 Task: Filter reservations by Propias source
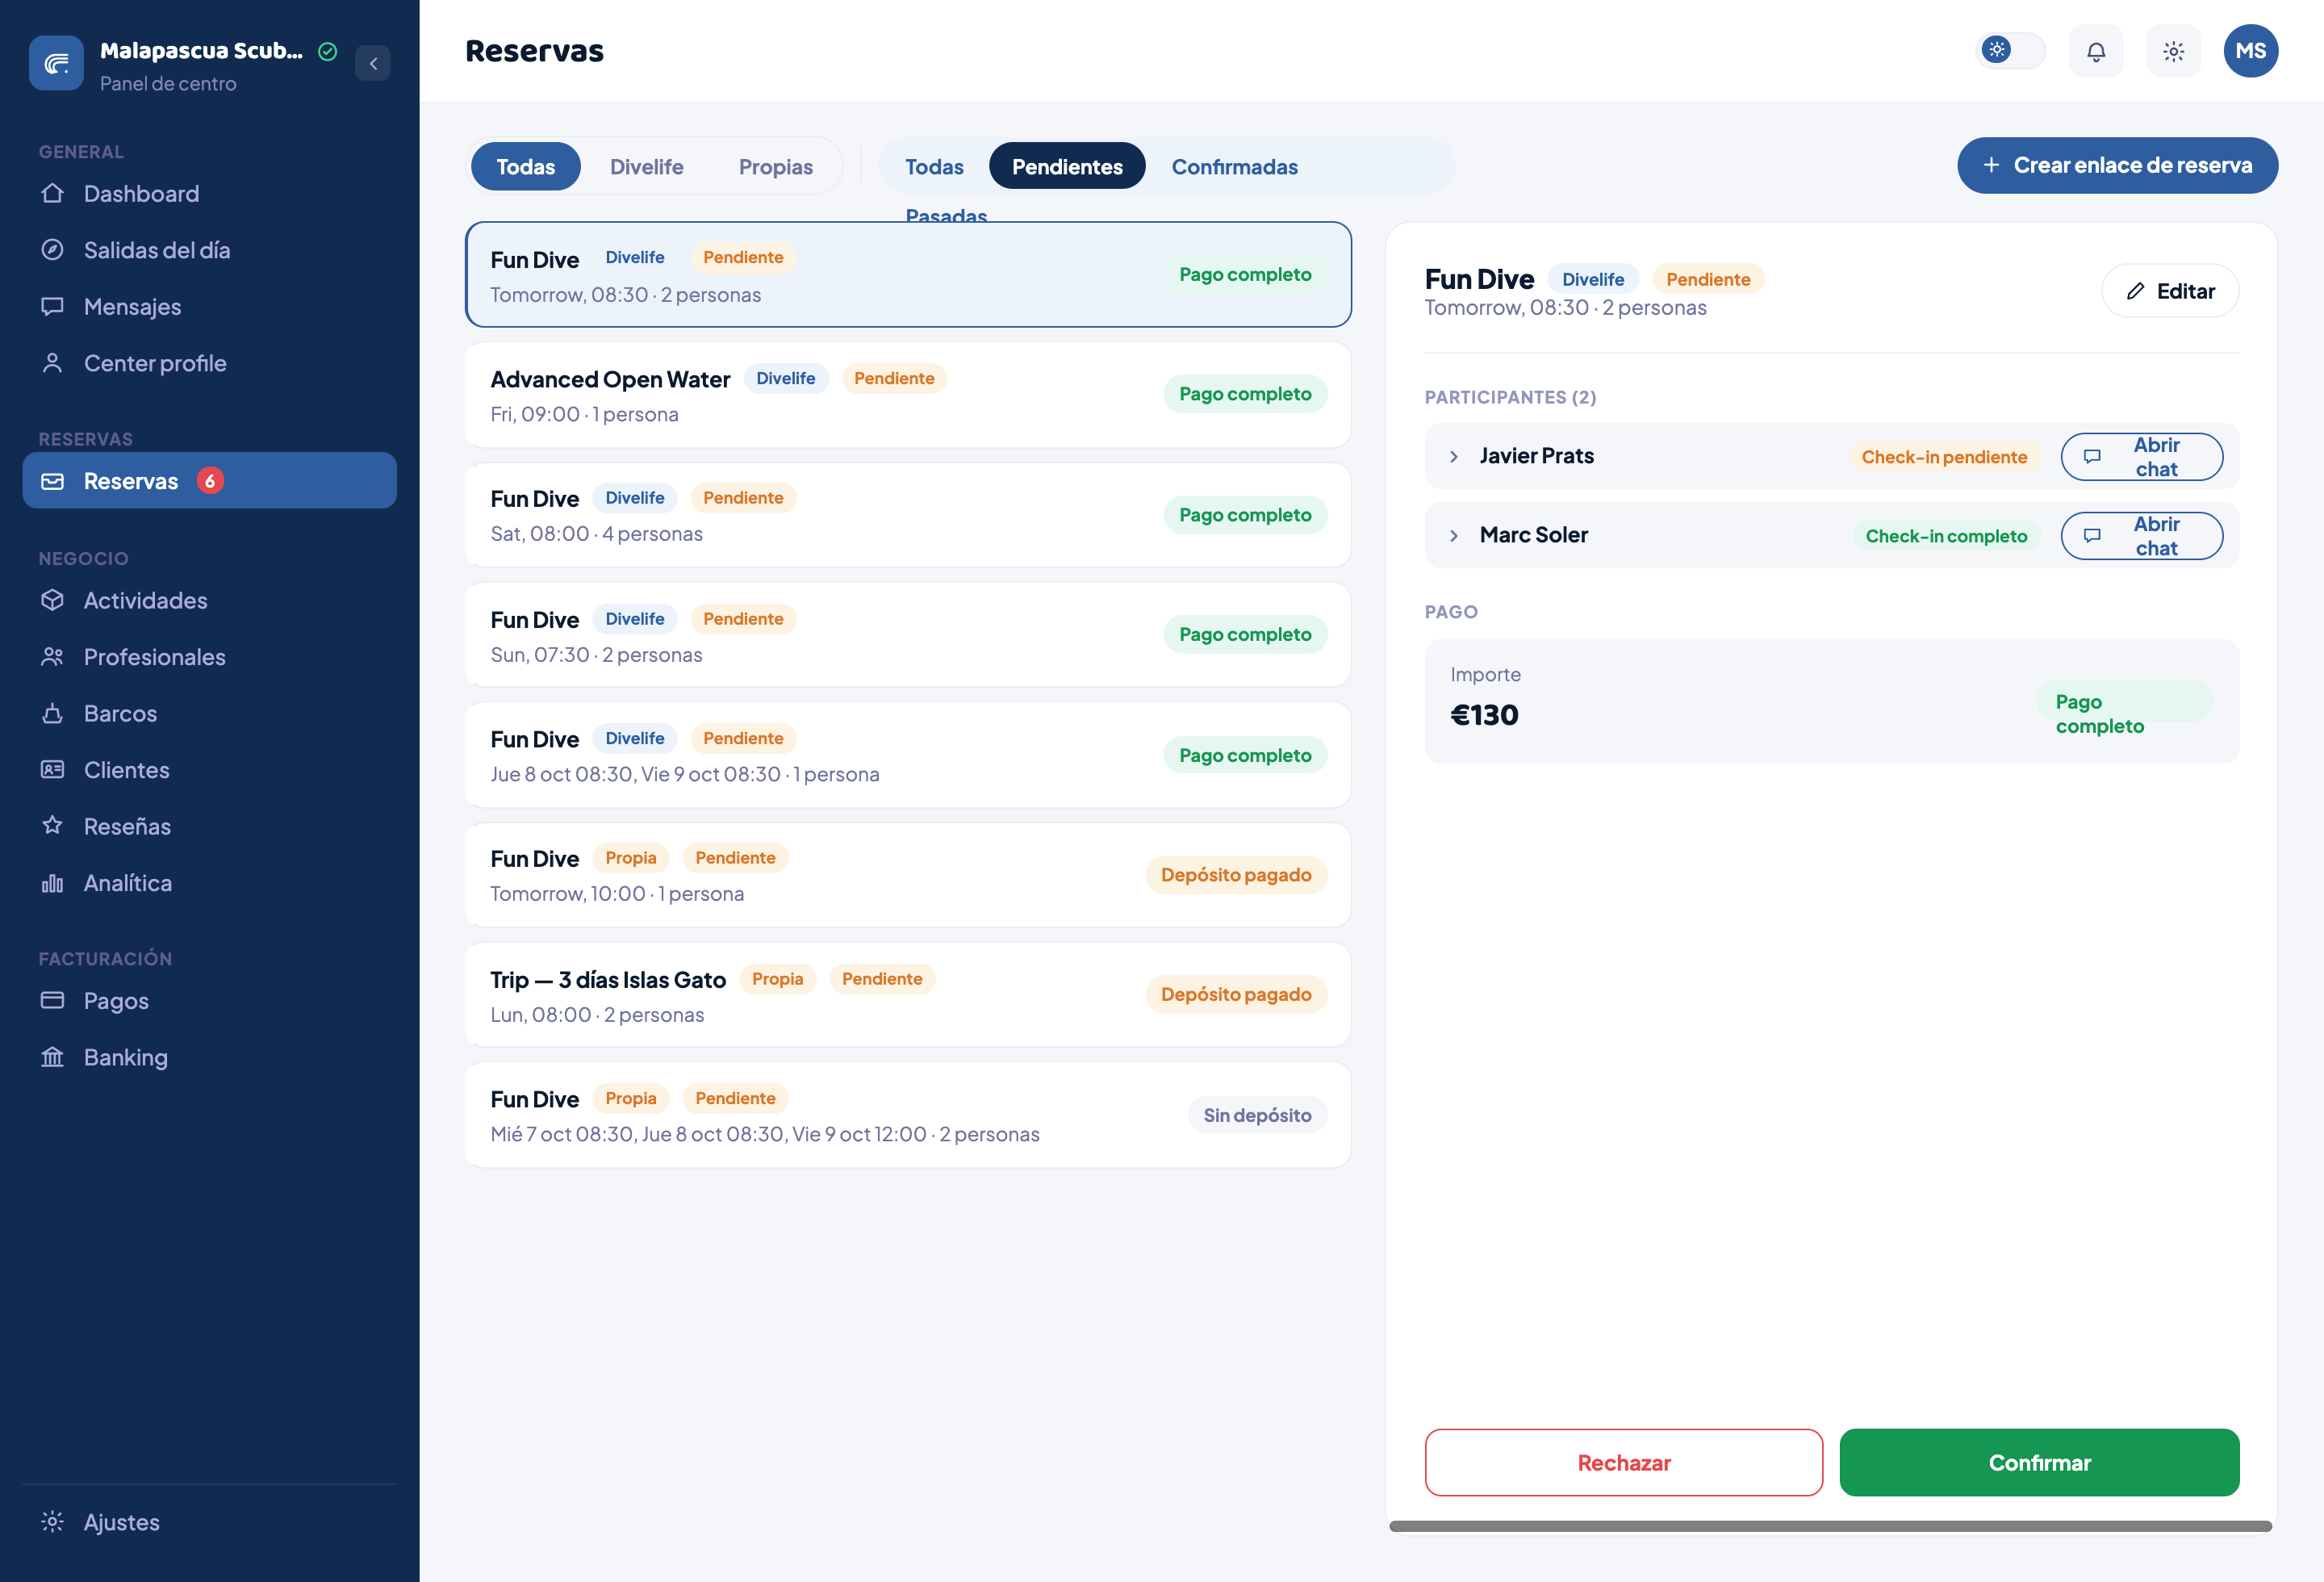pyautogui.click(x=776, y=166)
